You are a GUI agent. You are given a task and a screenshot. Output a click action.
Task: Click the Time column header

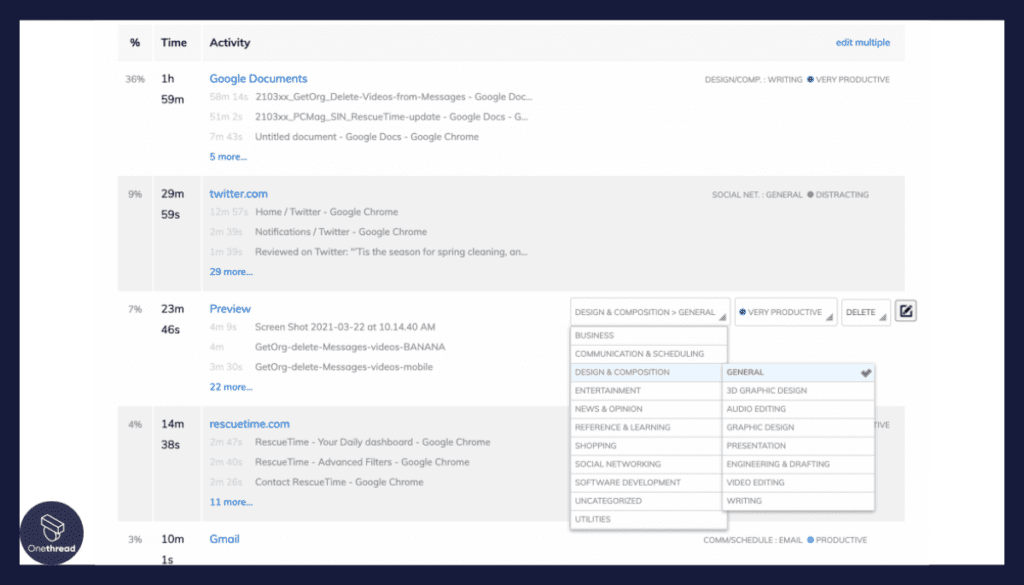(x=174, y=42)
